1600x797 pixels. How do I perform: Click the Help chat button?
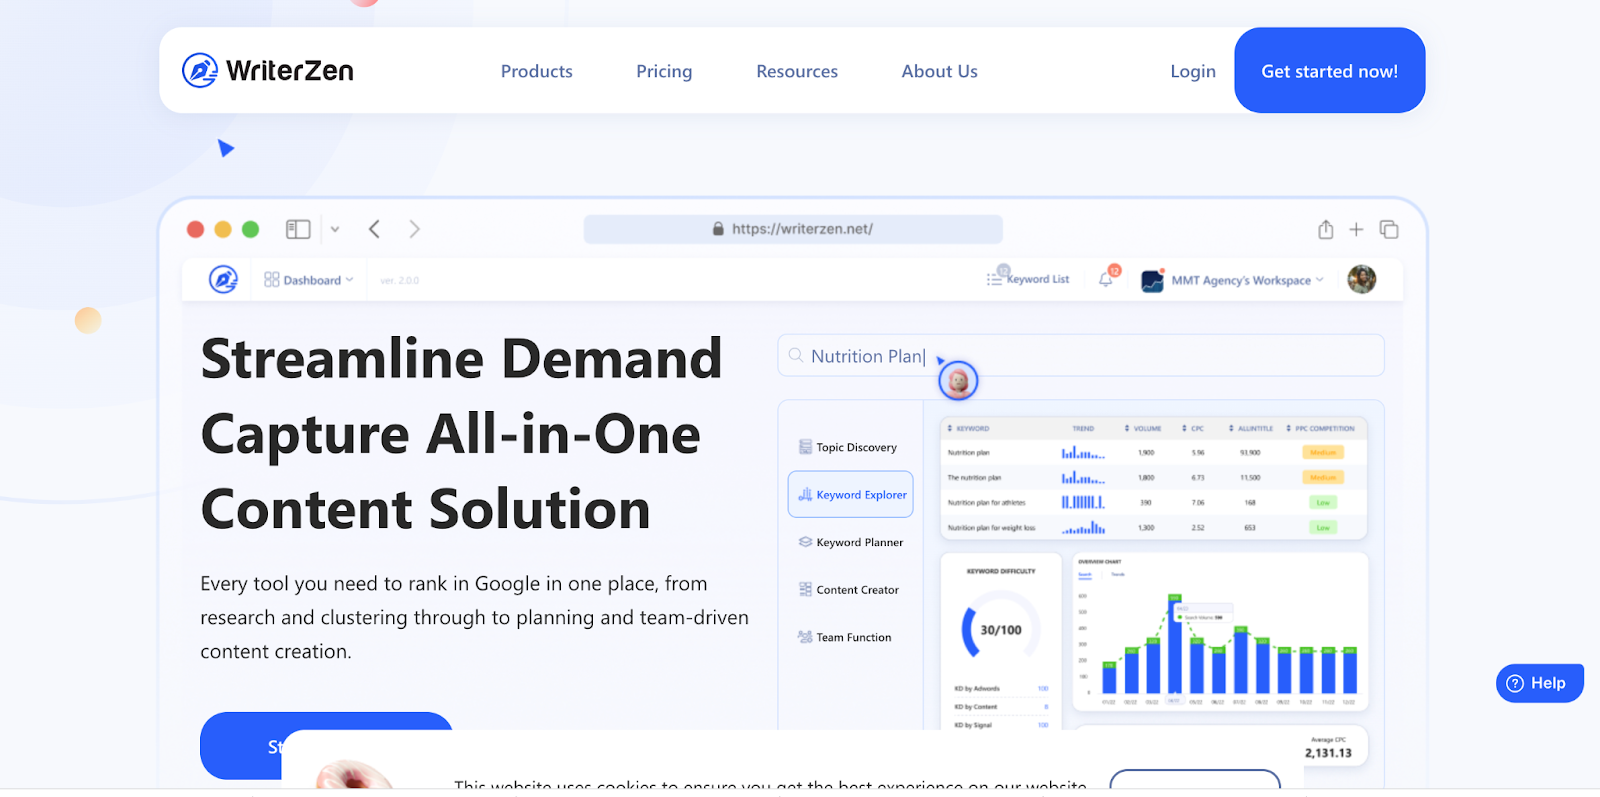1539,683
